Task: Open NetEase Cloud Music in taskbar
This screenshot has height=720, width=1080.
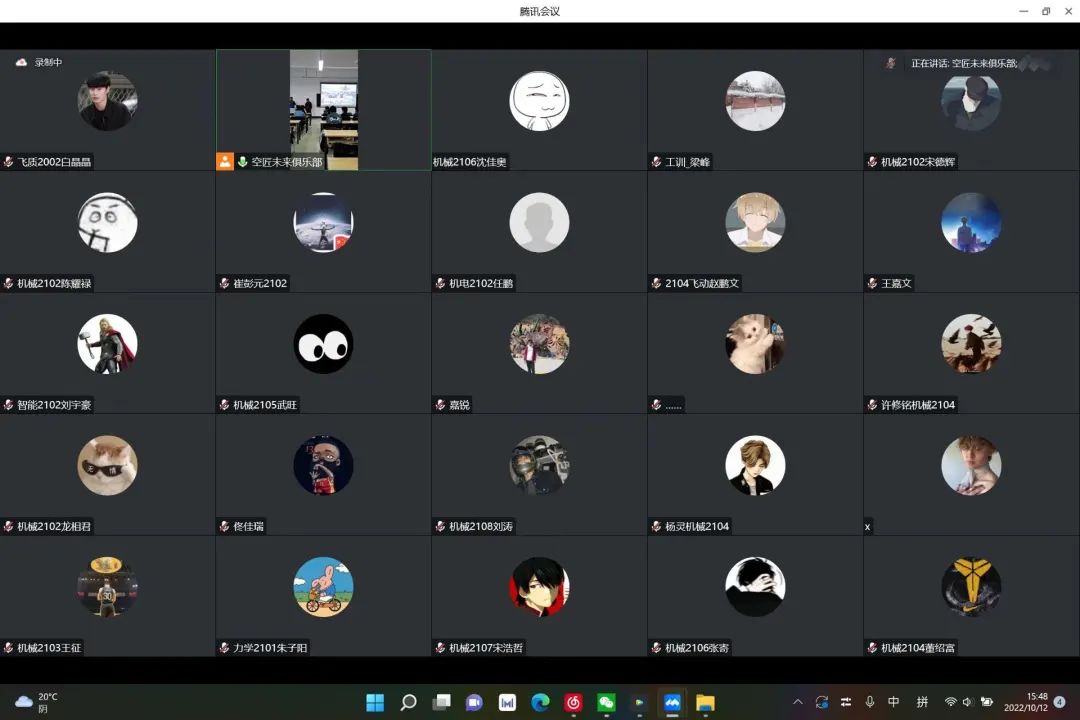Action: click(573, 702)
